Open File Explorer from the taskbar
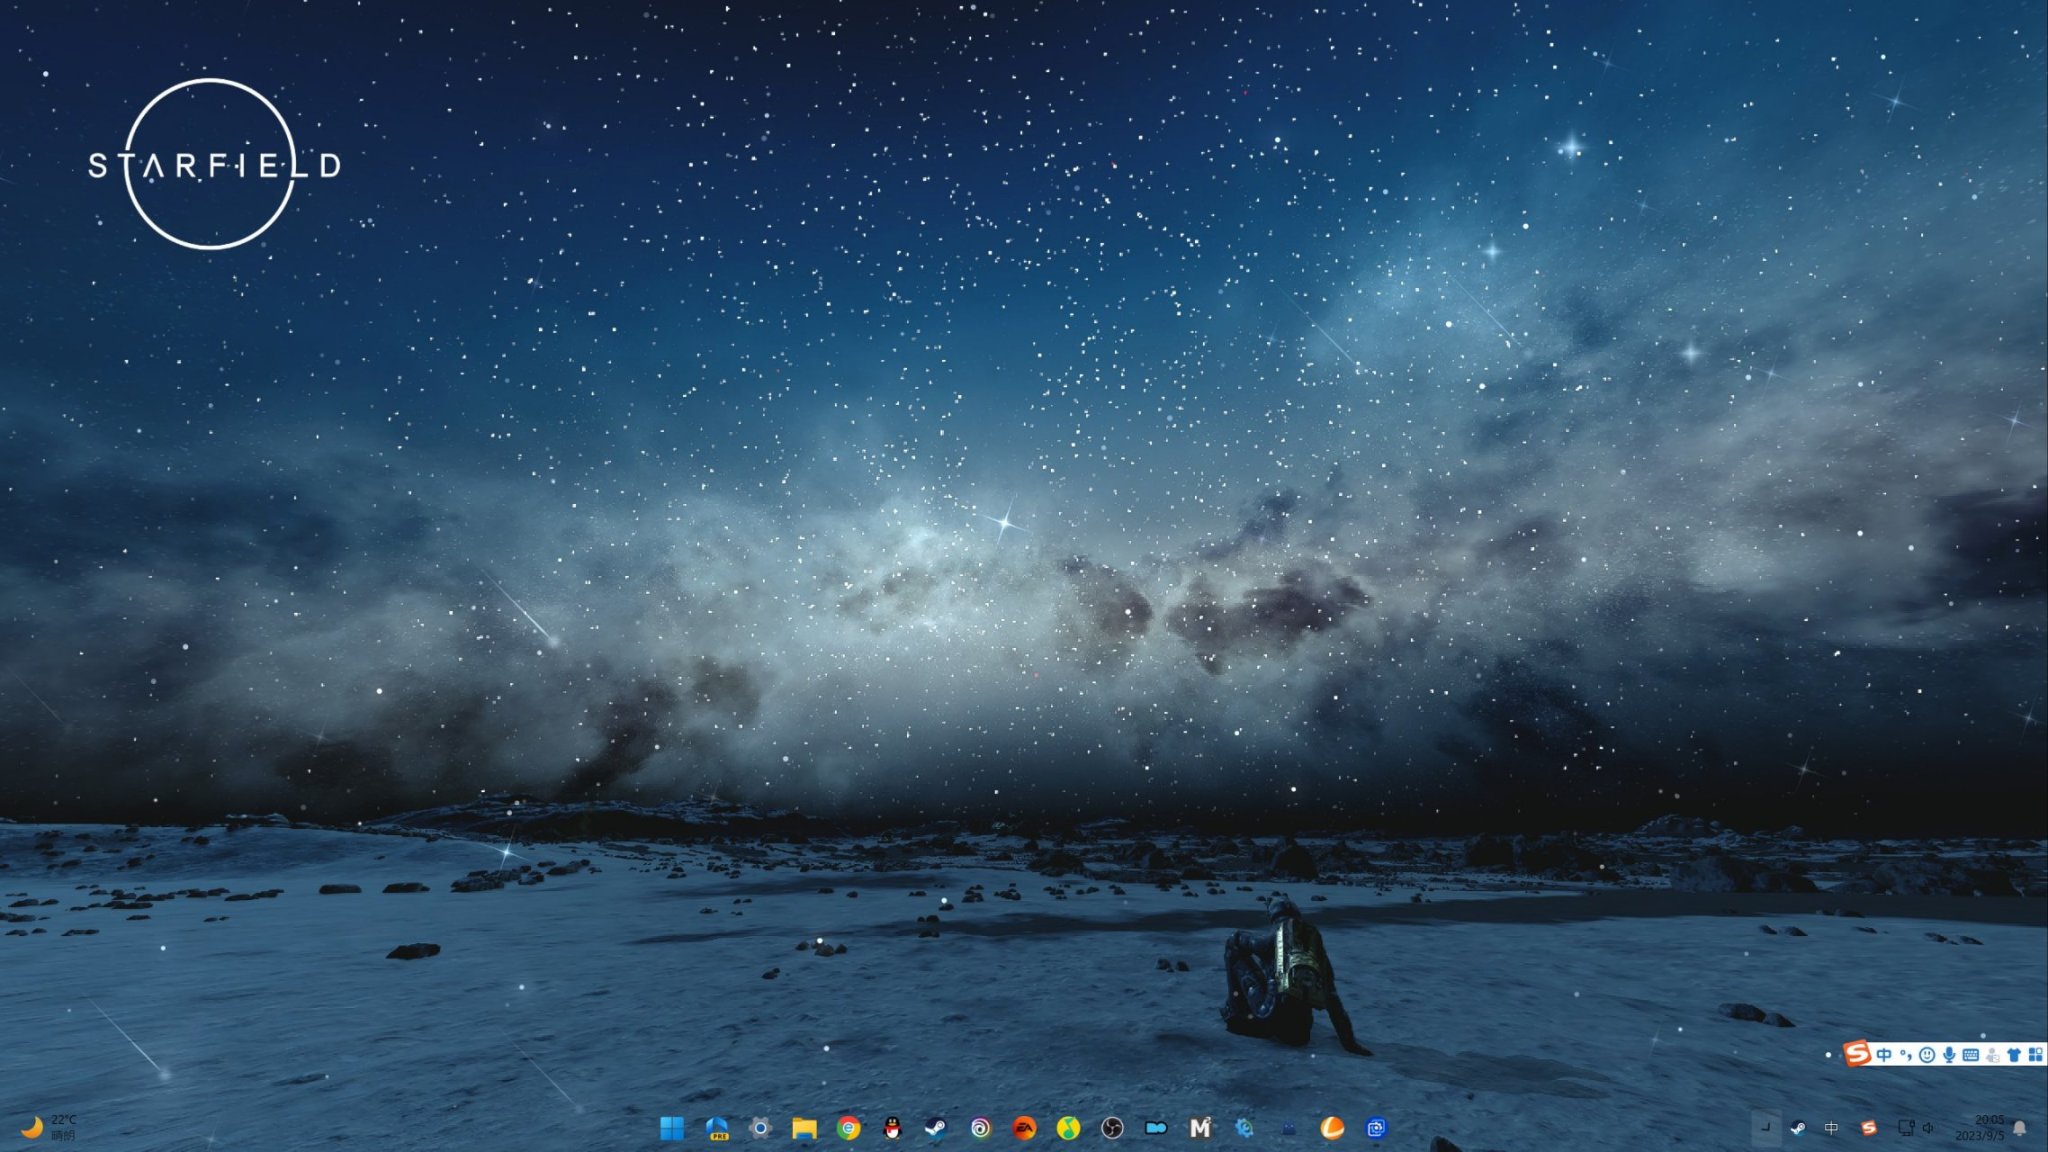2048x1152 pixels. pyautogui.click(x=804, y=1128)
